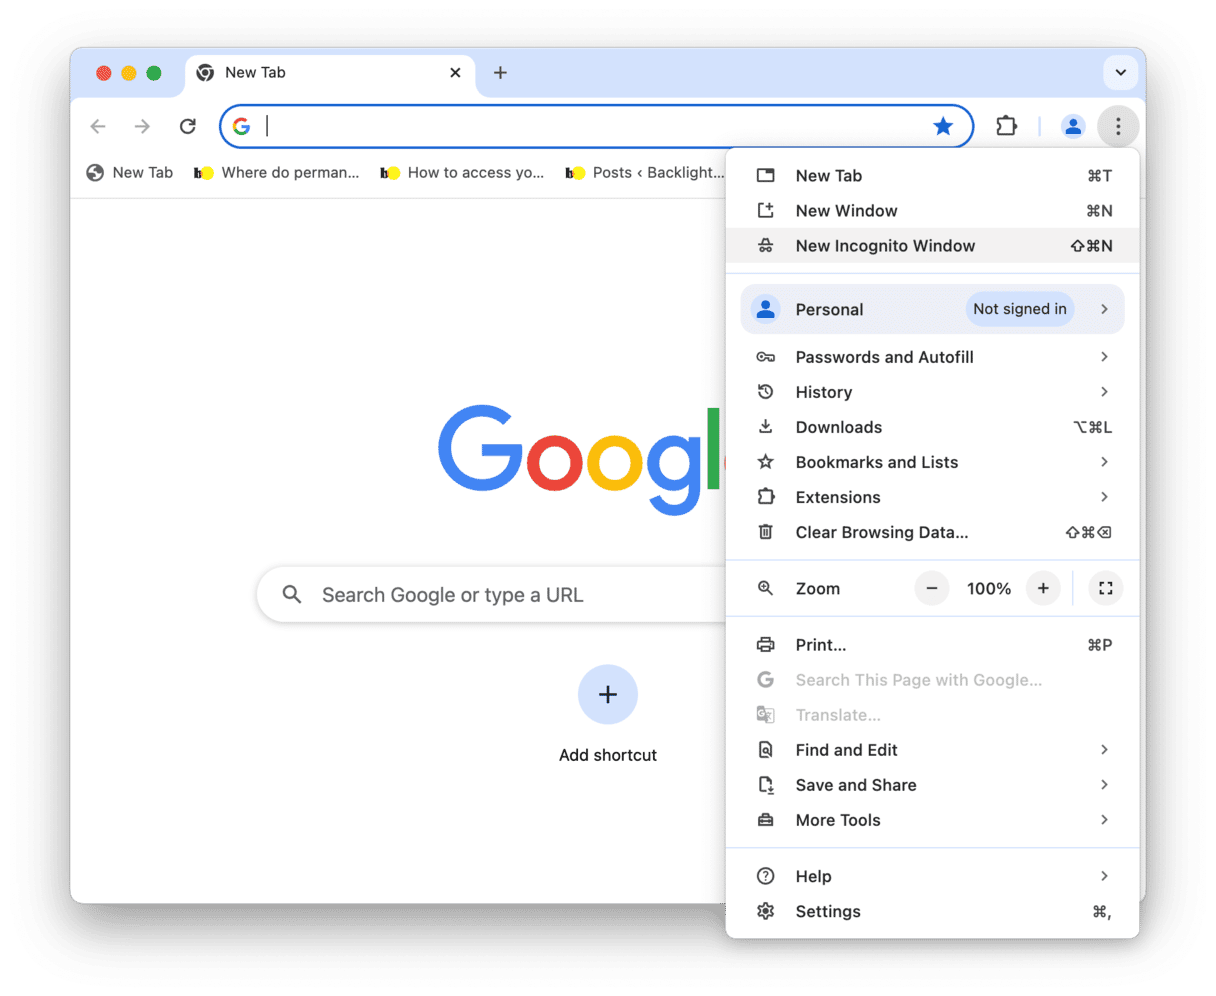1216x996 pixels.
Task: Click the incognito icon beside New Incognito Window
Action: [765, 245]
